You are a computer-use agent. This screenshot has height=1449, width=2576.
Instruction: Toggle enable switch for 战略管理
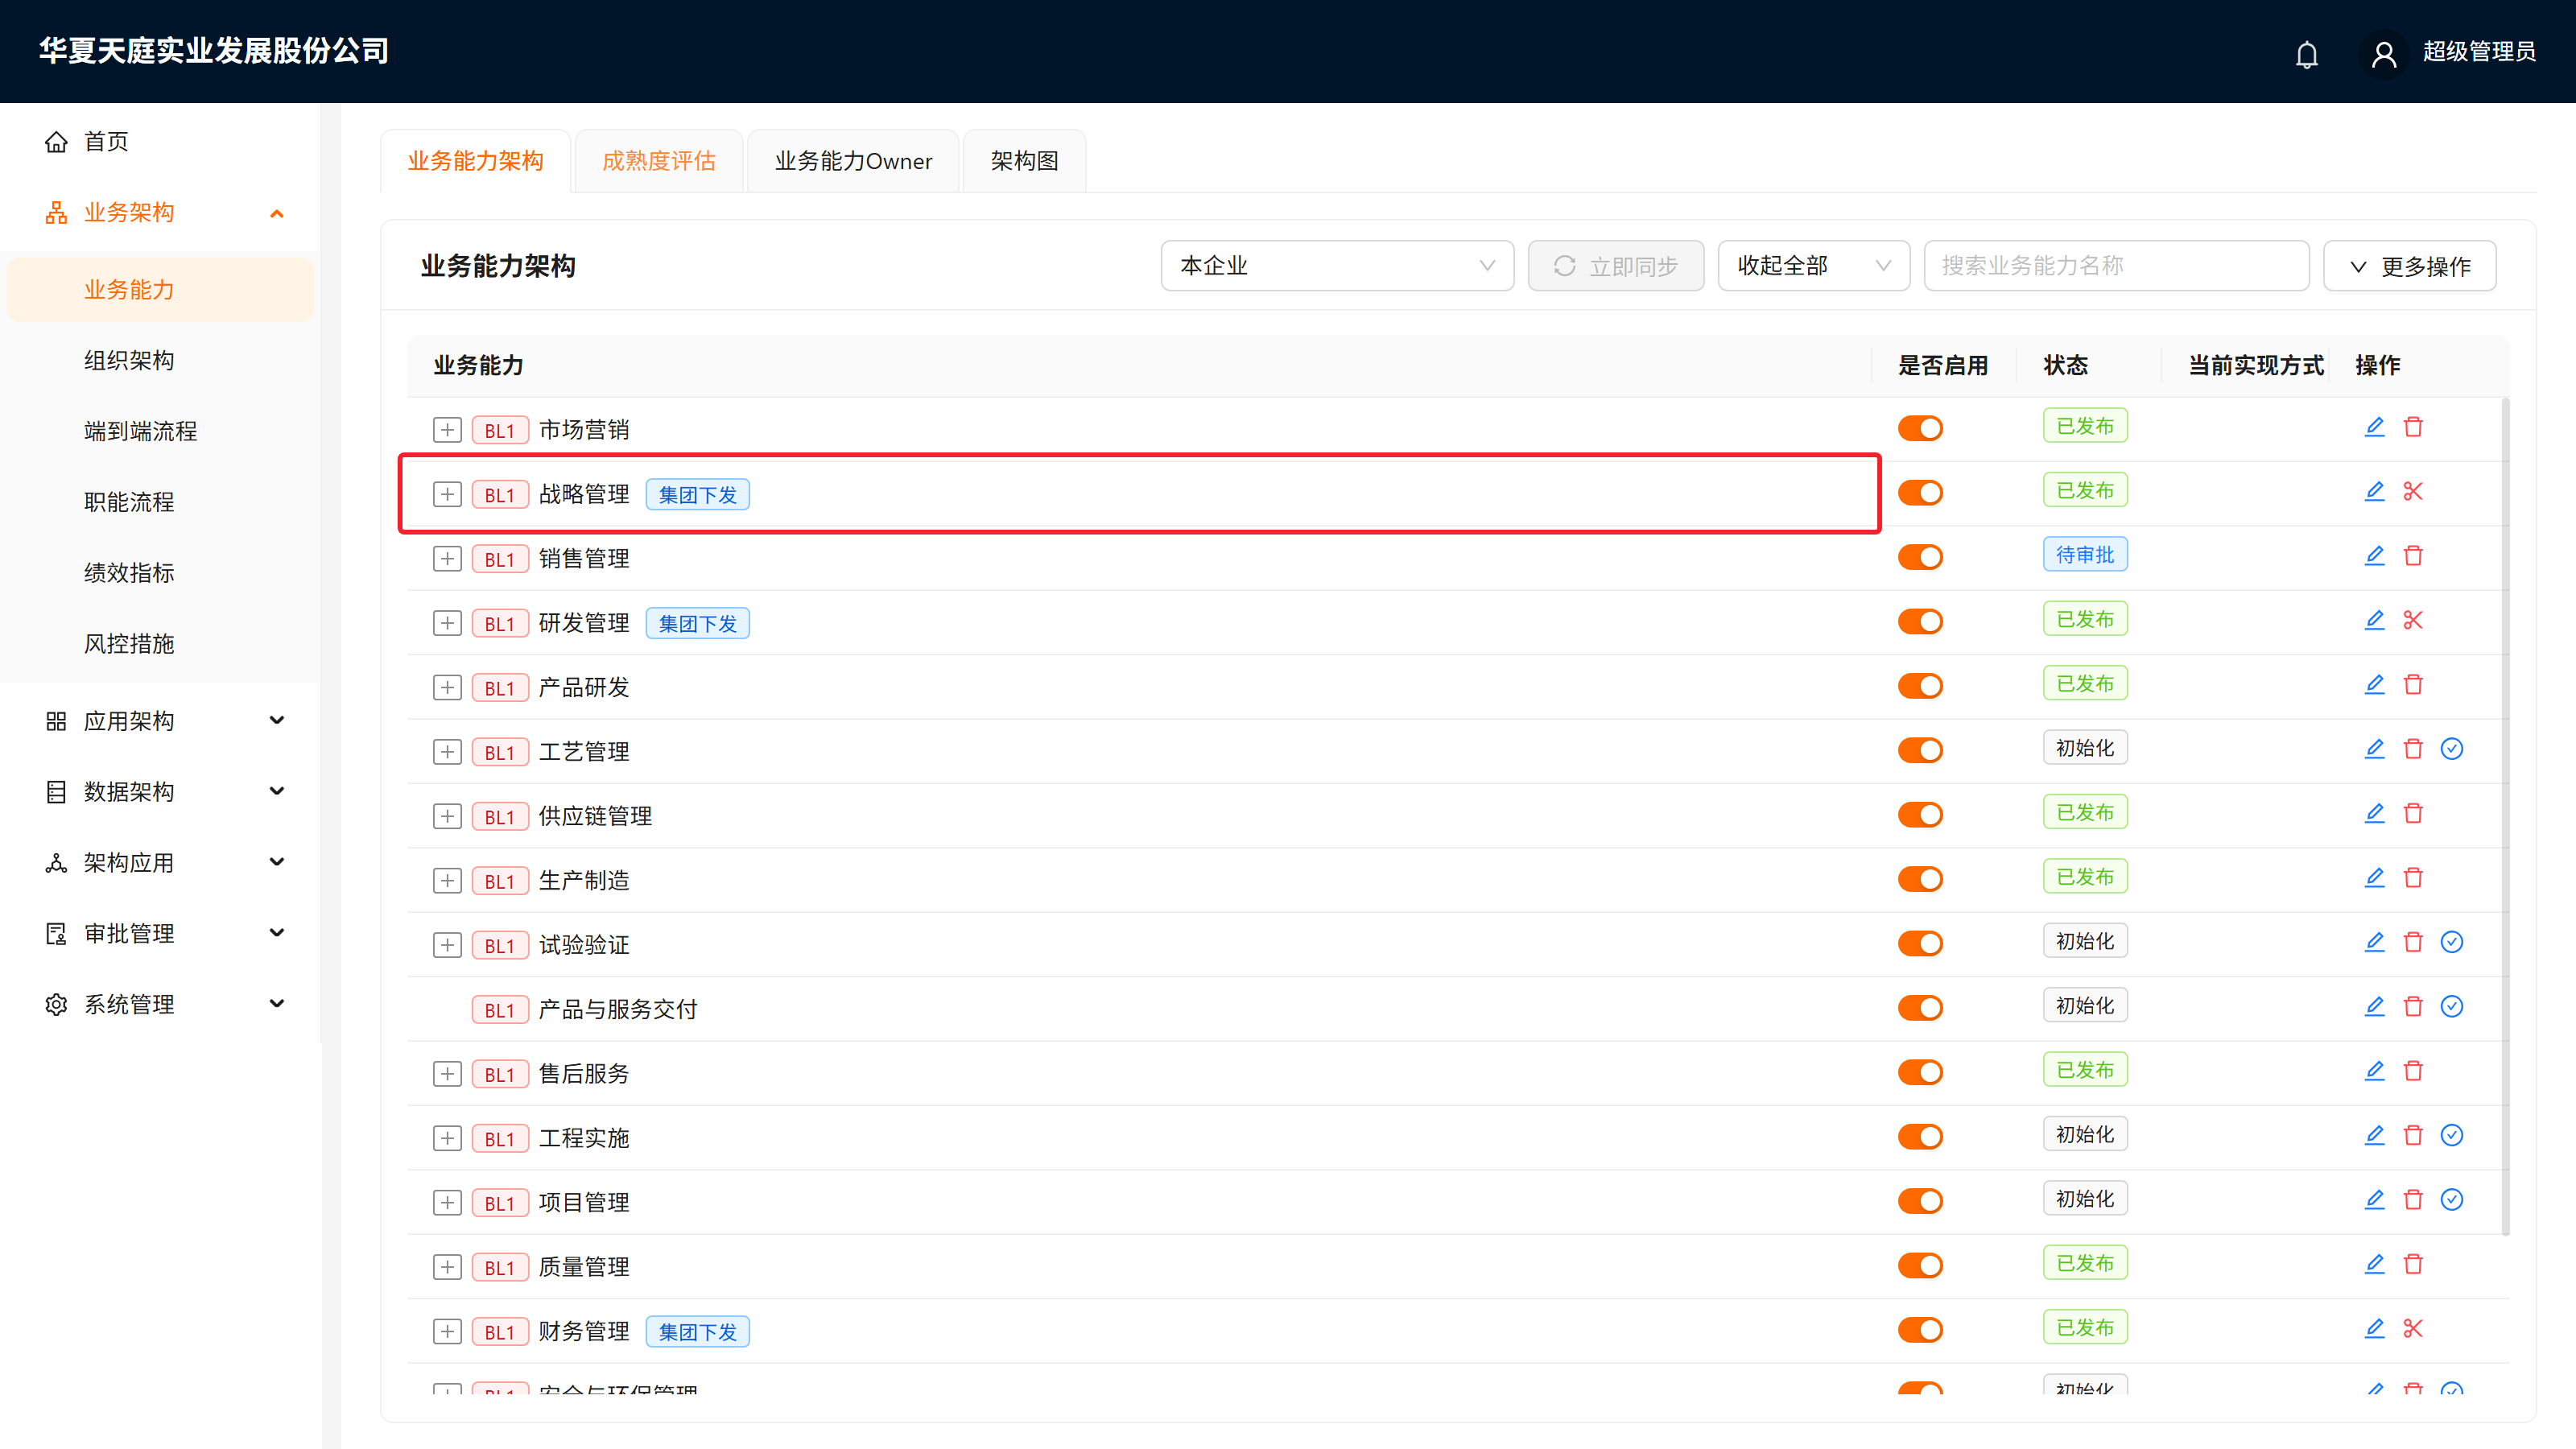(x=1920, y=492)
